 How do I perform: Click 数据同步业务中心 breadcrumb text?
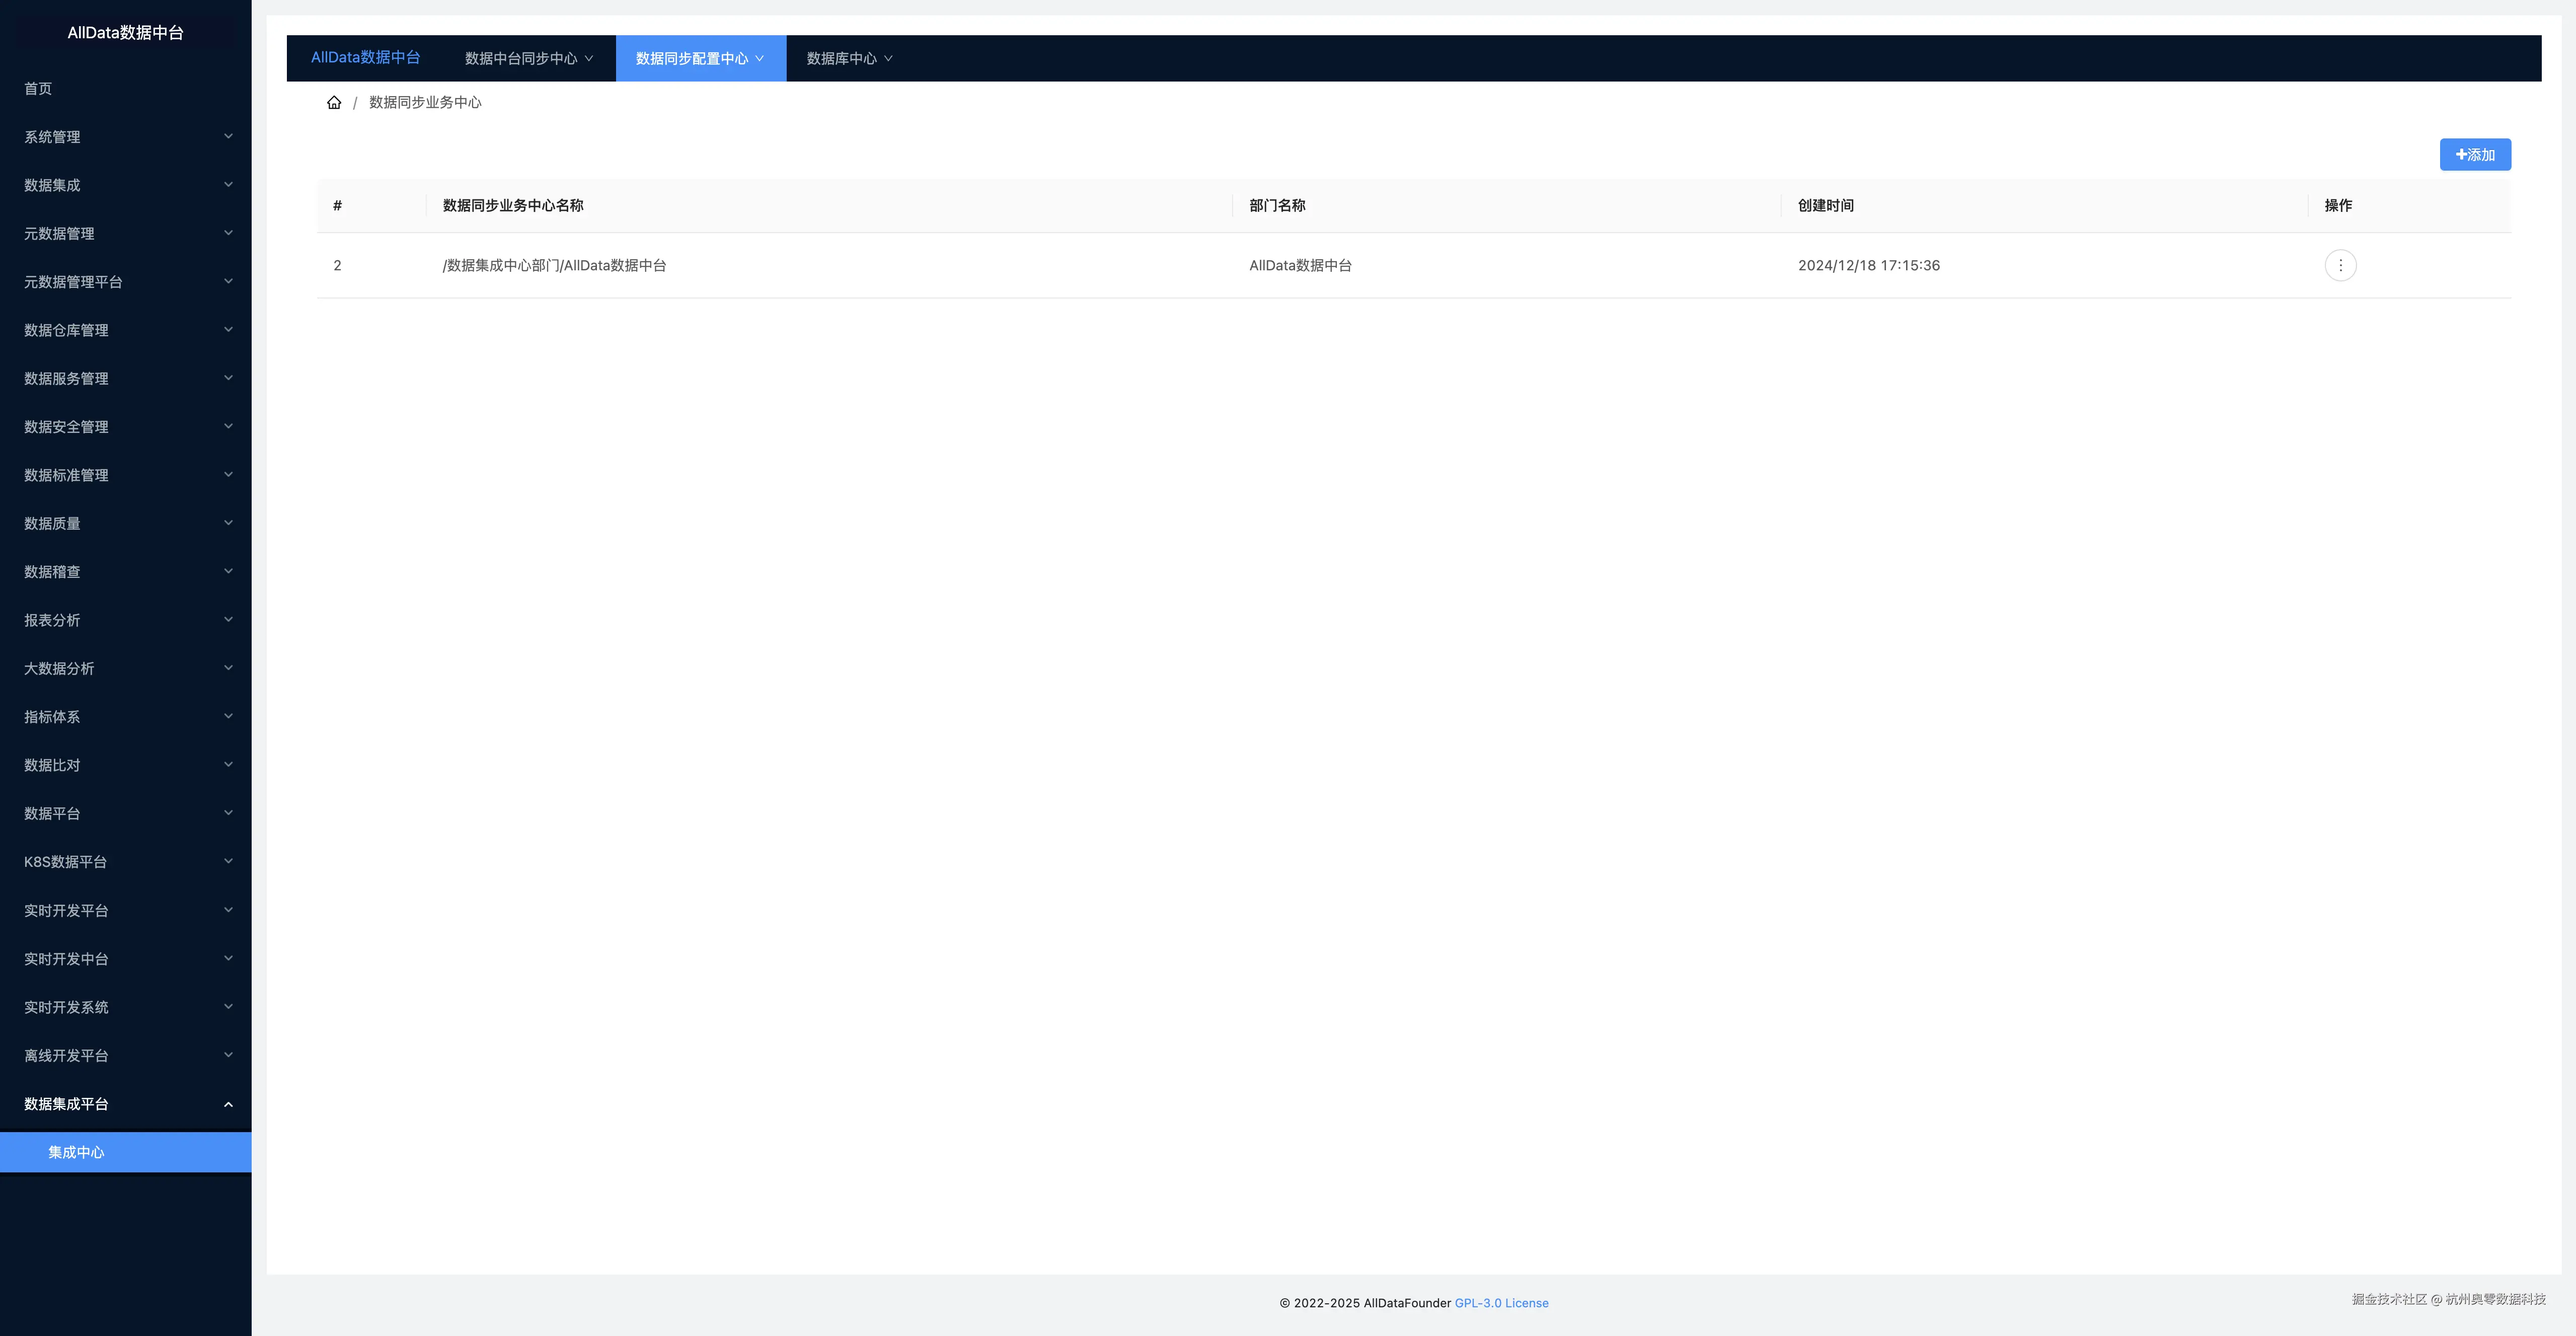coord(425,102)
